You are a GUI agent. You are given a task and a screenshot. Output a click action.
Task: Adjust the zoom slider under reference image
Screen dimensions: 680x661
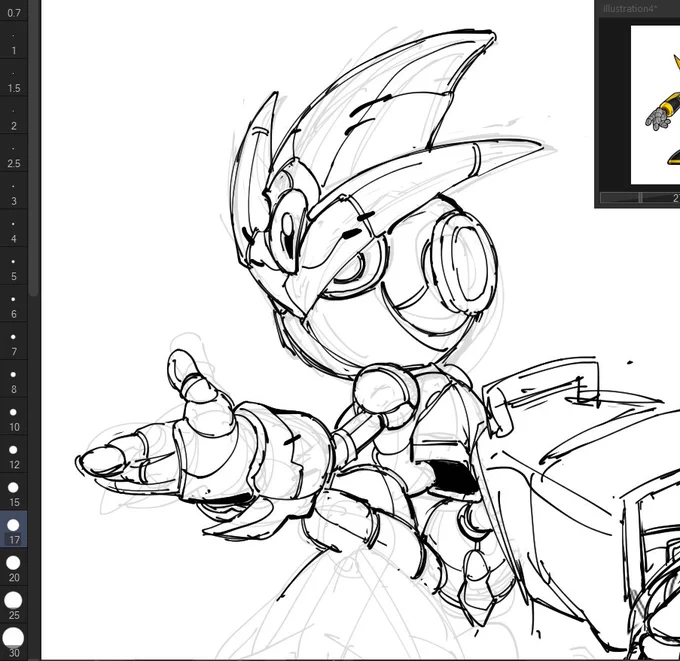coord(640,198)
